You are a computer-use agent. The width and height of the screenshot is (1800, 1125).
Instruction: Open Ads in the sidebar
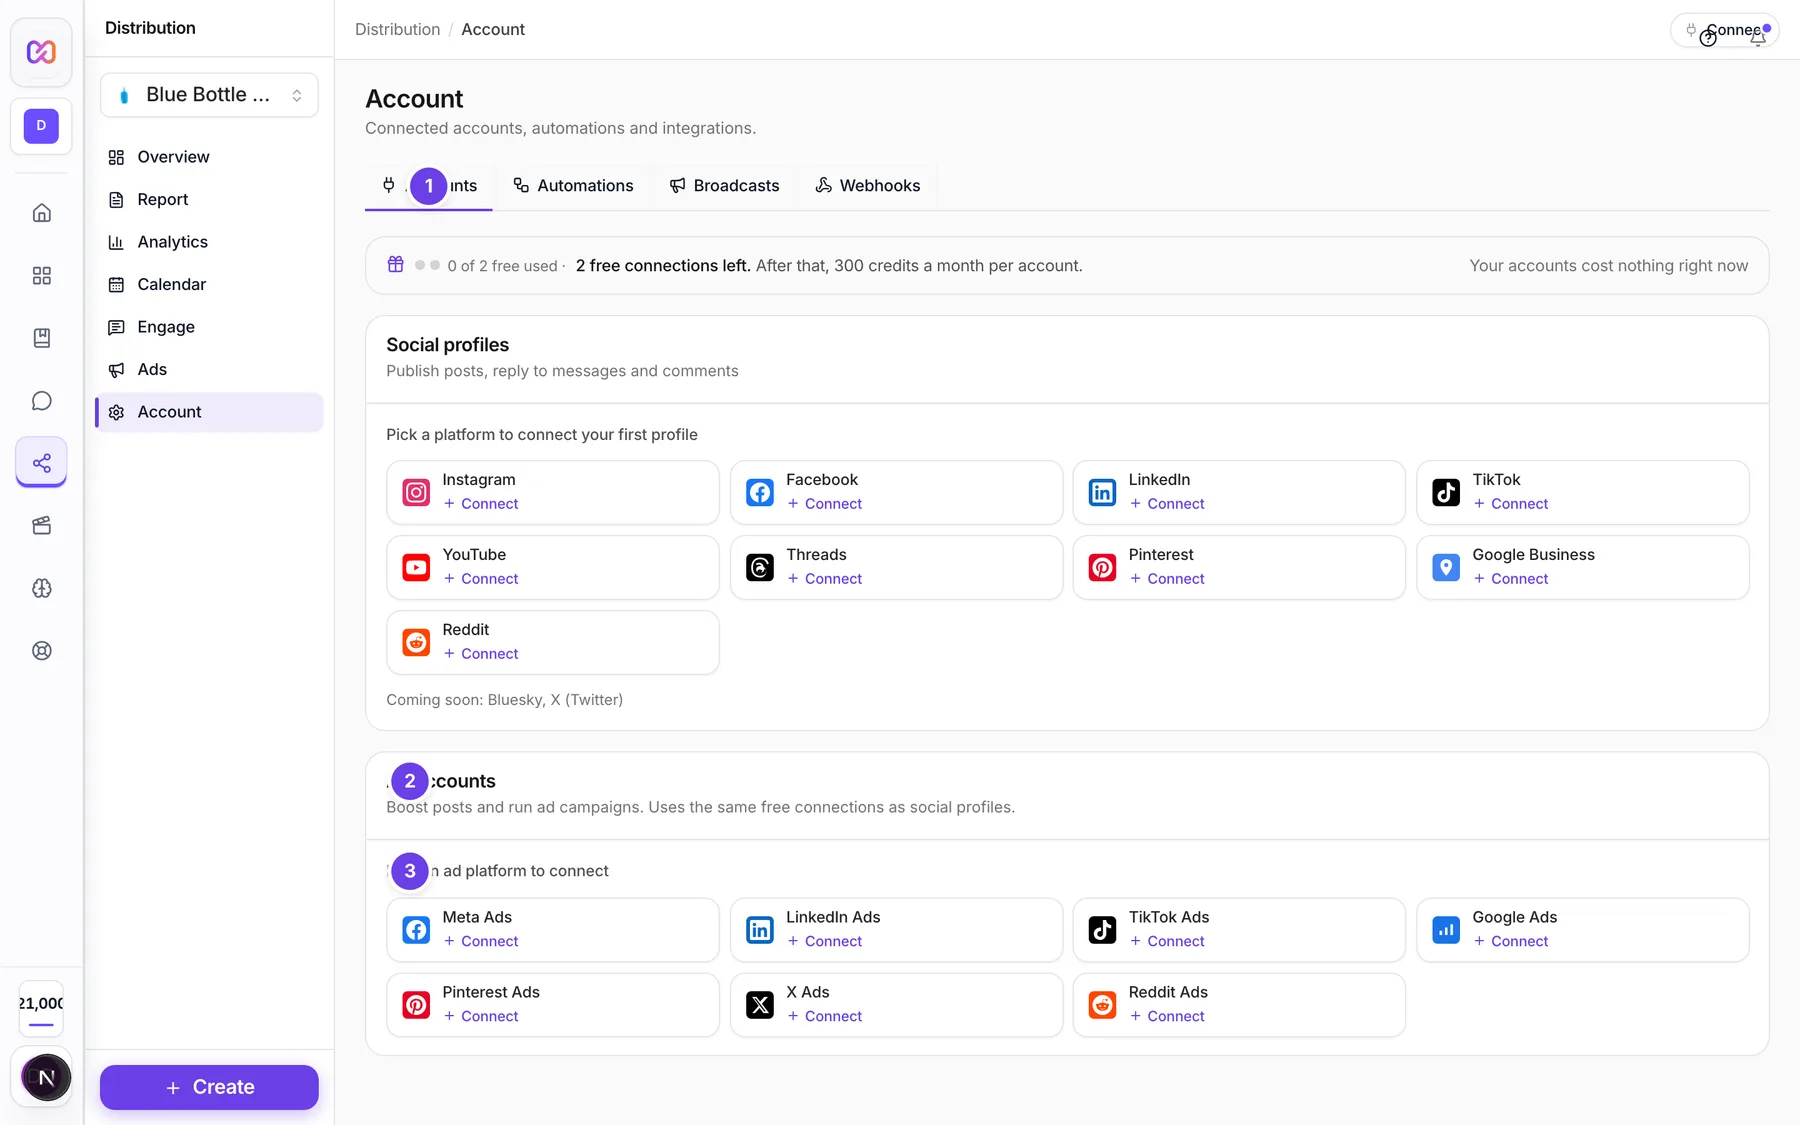[x=209, y=370]
